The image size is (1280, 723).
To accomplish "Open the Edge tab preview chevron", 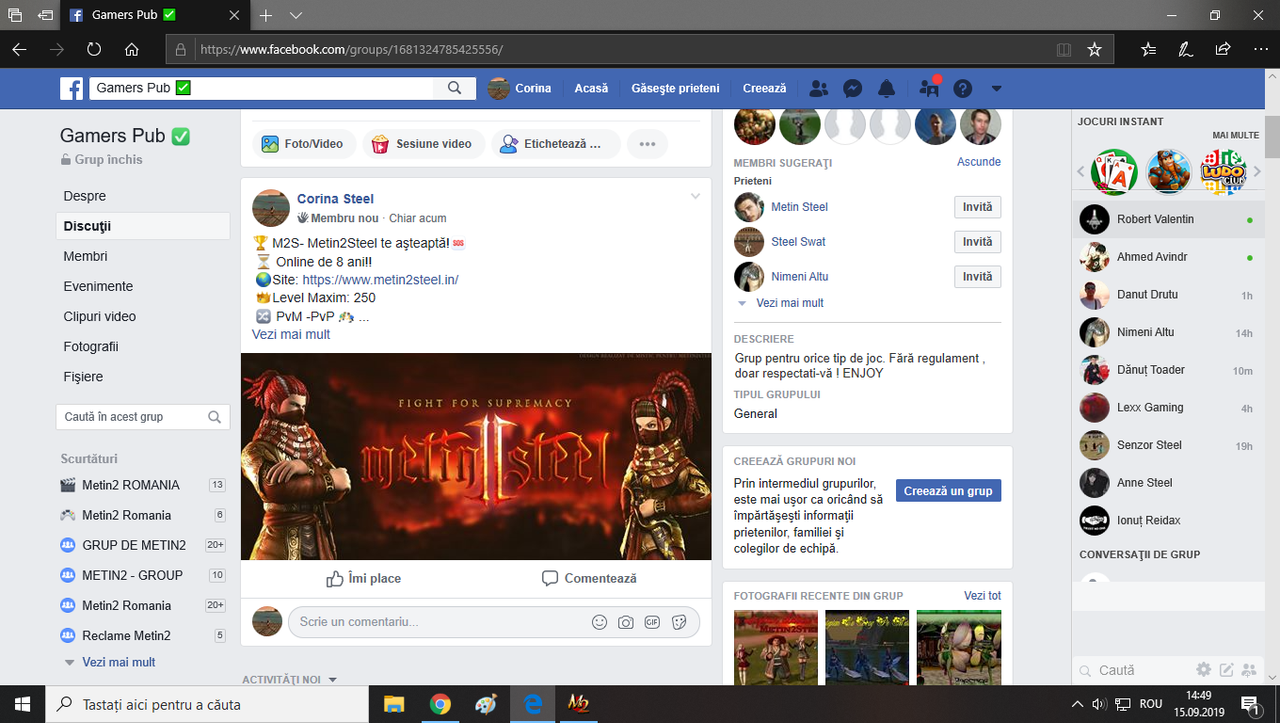I will click(x=296, y=16).
